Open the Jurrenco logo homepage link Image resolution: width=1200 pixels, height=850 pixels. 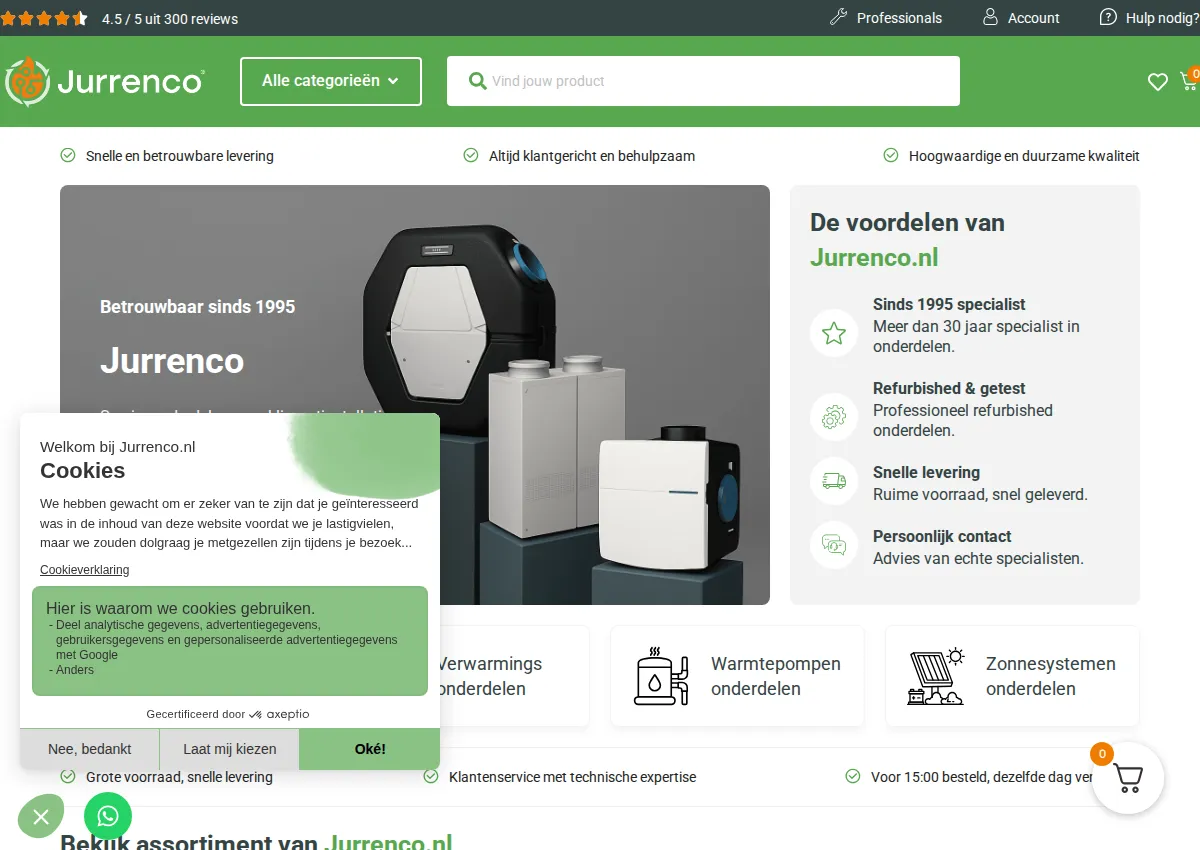click(105, 81)
